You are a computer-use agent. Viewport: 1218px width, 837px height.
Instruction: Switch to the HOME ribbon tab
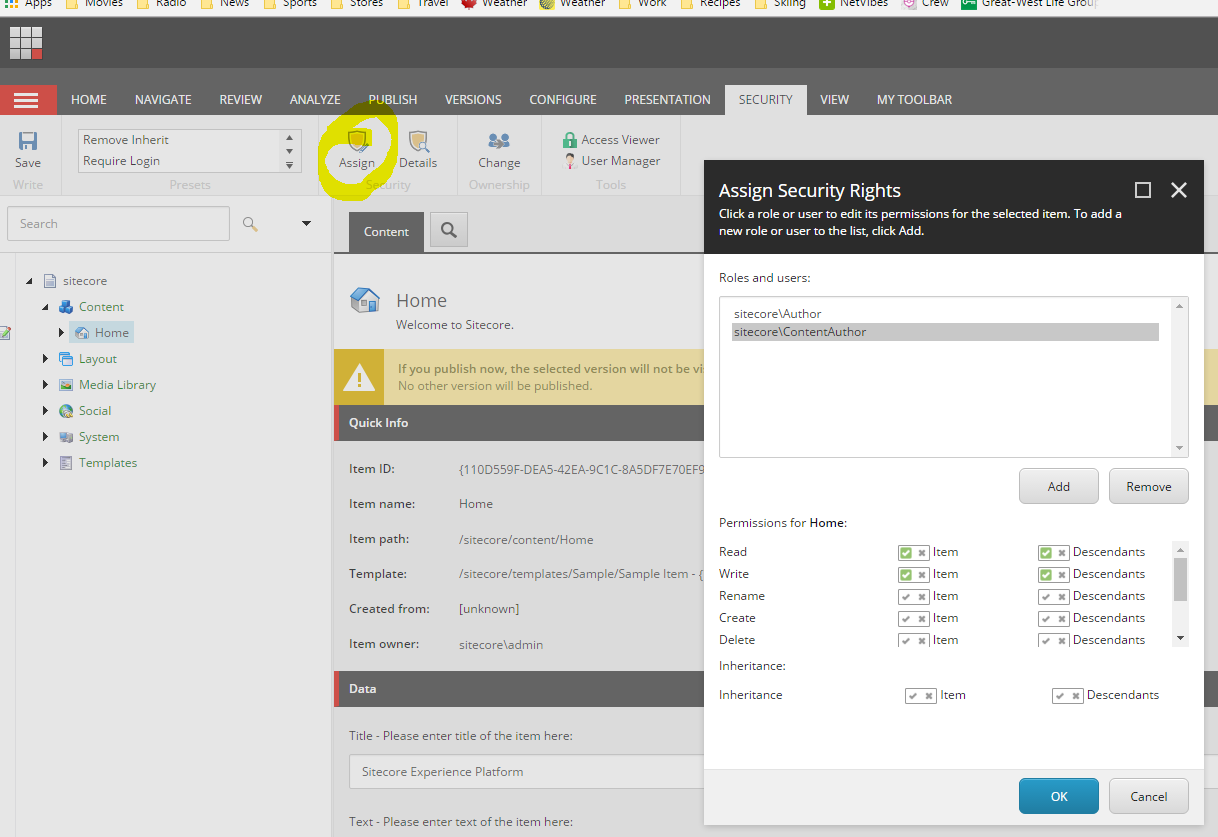coord(89,100)
